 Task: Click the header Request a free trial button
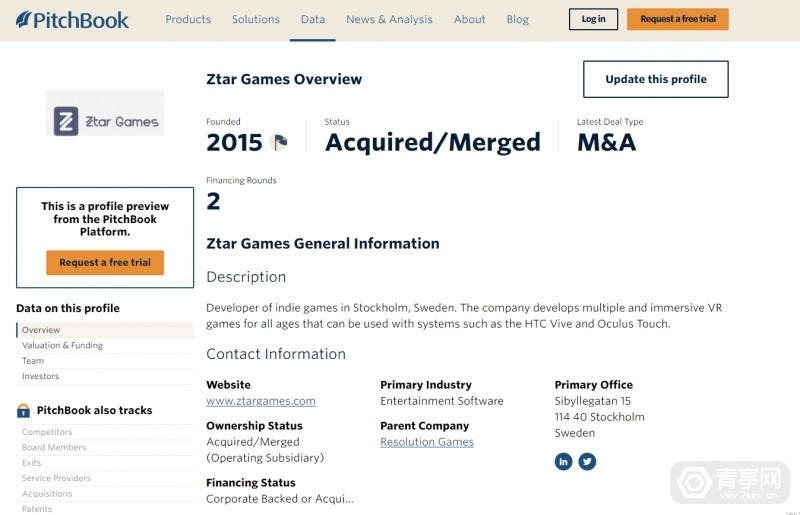point(677,19)
